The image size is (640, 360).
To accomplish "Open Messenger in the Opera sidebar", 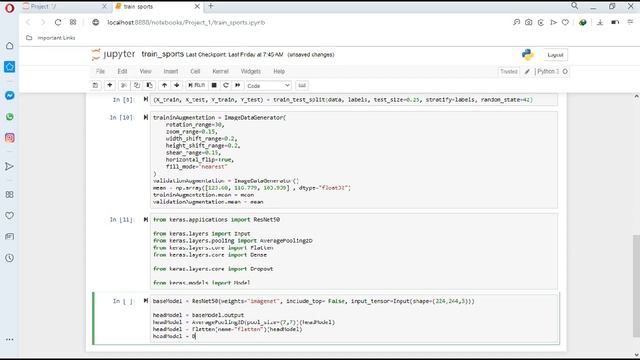I will (x=9, y=96).
